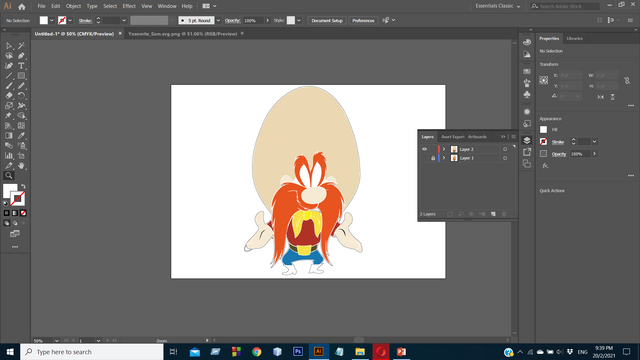640x360 pixels.
Task: Select the Column Graph tool
Action: pos(9,156)
